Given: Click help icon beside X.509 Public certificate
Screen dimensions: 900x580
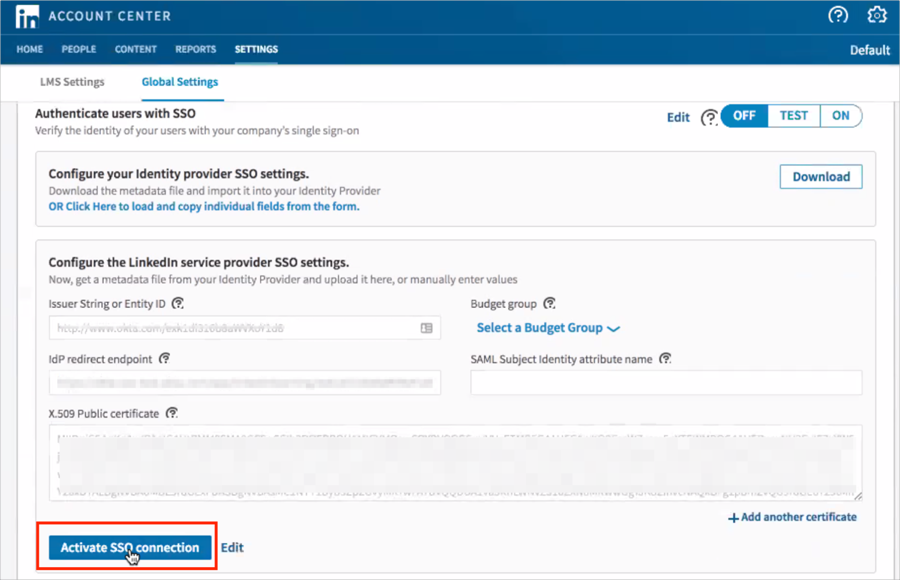Looking at the screenshot, I should click(172, 413).
